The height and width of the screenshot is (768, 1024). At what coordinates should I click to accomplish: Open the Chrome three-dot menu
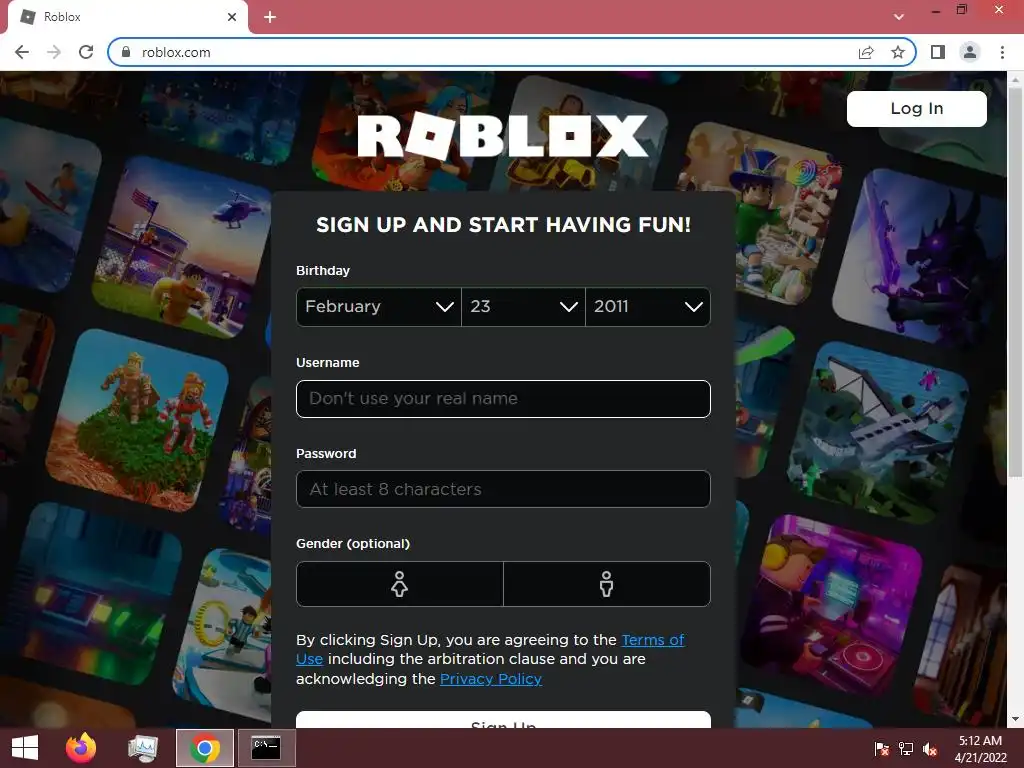pos(1002,52)
